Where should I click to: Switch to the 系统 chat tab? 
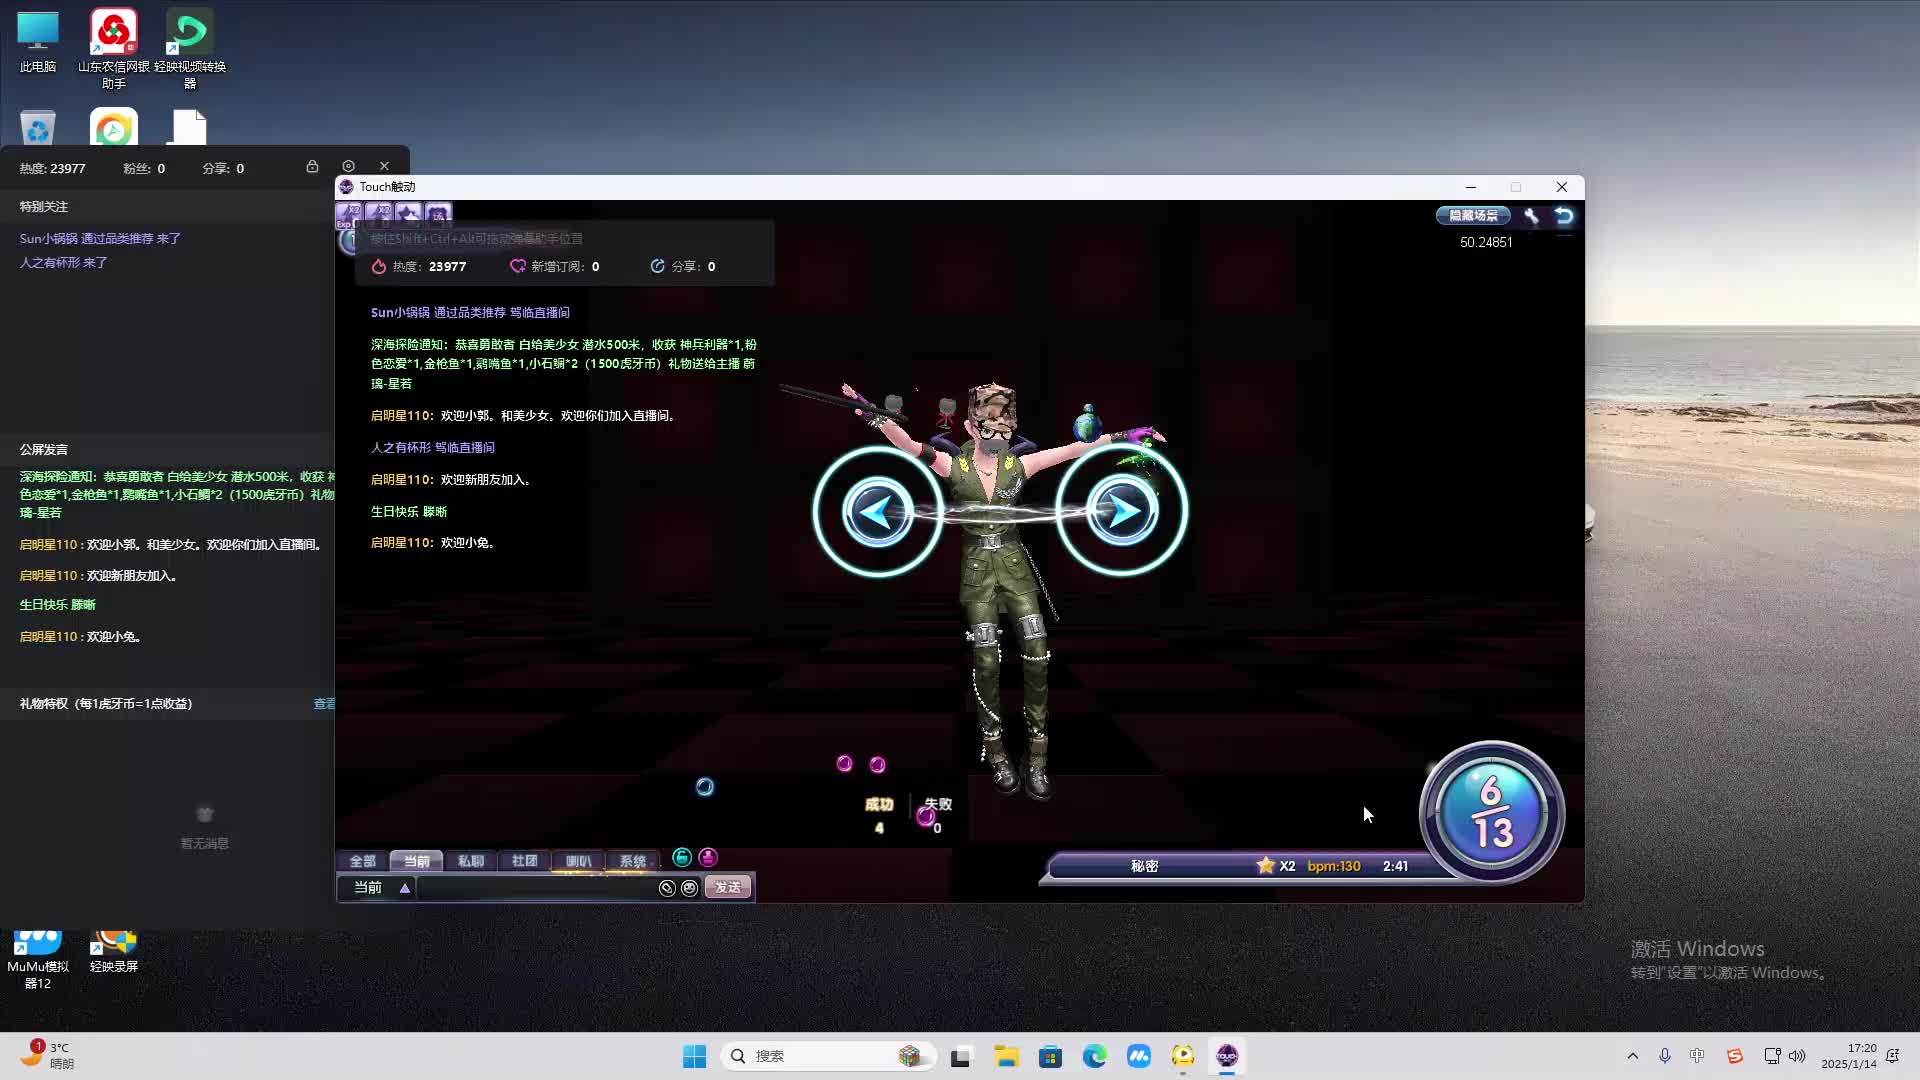click(632, 861)
